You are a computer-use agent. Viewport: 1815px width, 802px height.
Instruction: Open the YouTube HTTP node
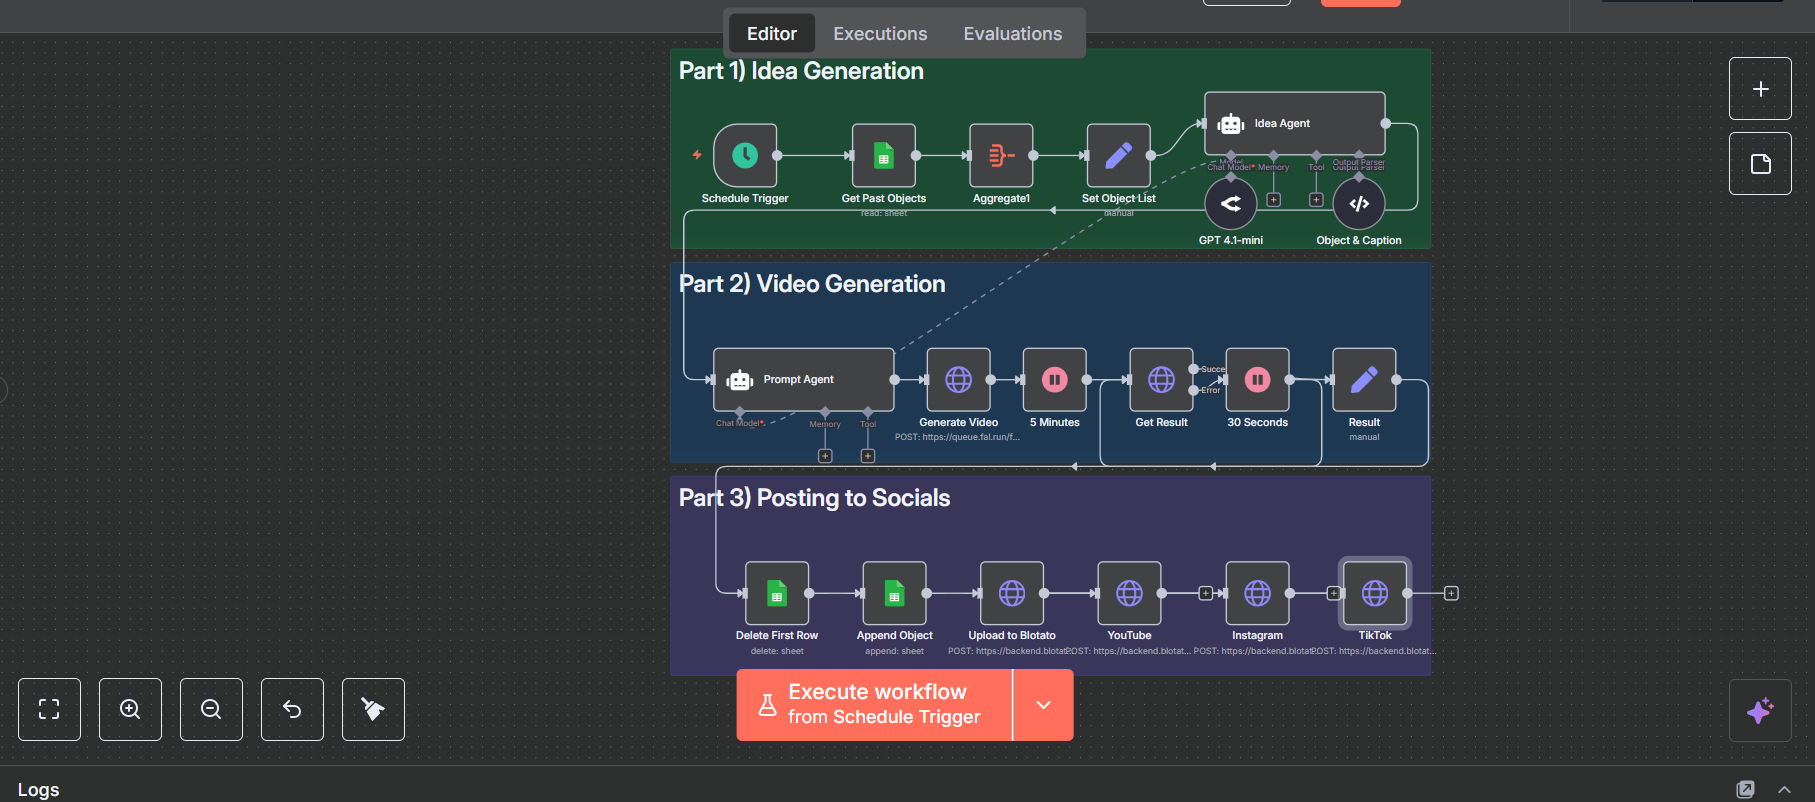tap(1129, 593)
